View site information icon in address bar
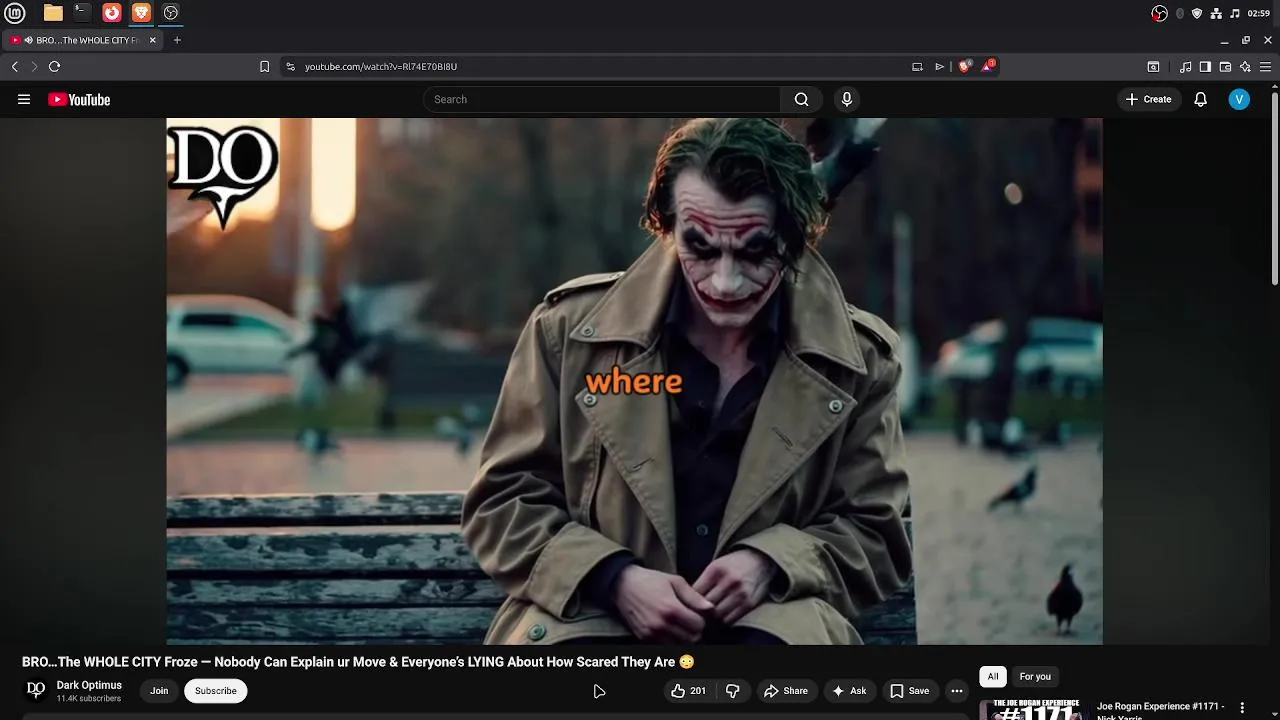The height and width of the screenshot is (720, 1280). coord(291,67)
